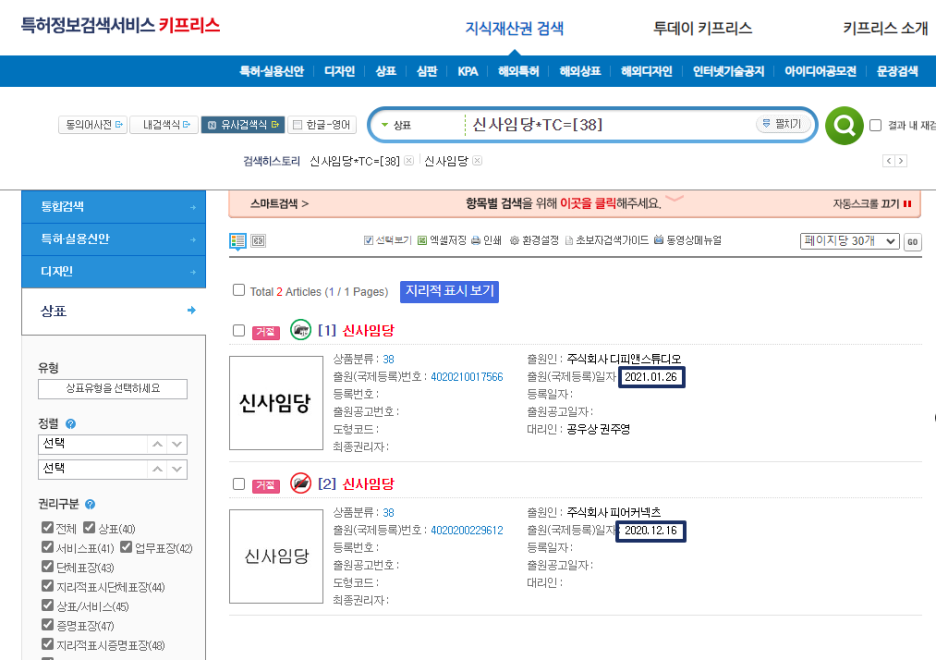
Task: Toggle 한글-영어 checkbox
Action: pyautogui.click(x=297, y=125)
